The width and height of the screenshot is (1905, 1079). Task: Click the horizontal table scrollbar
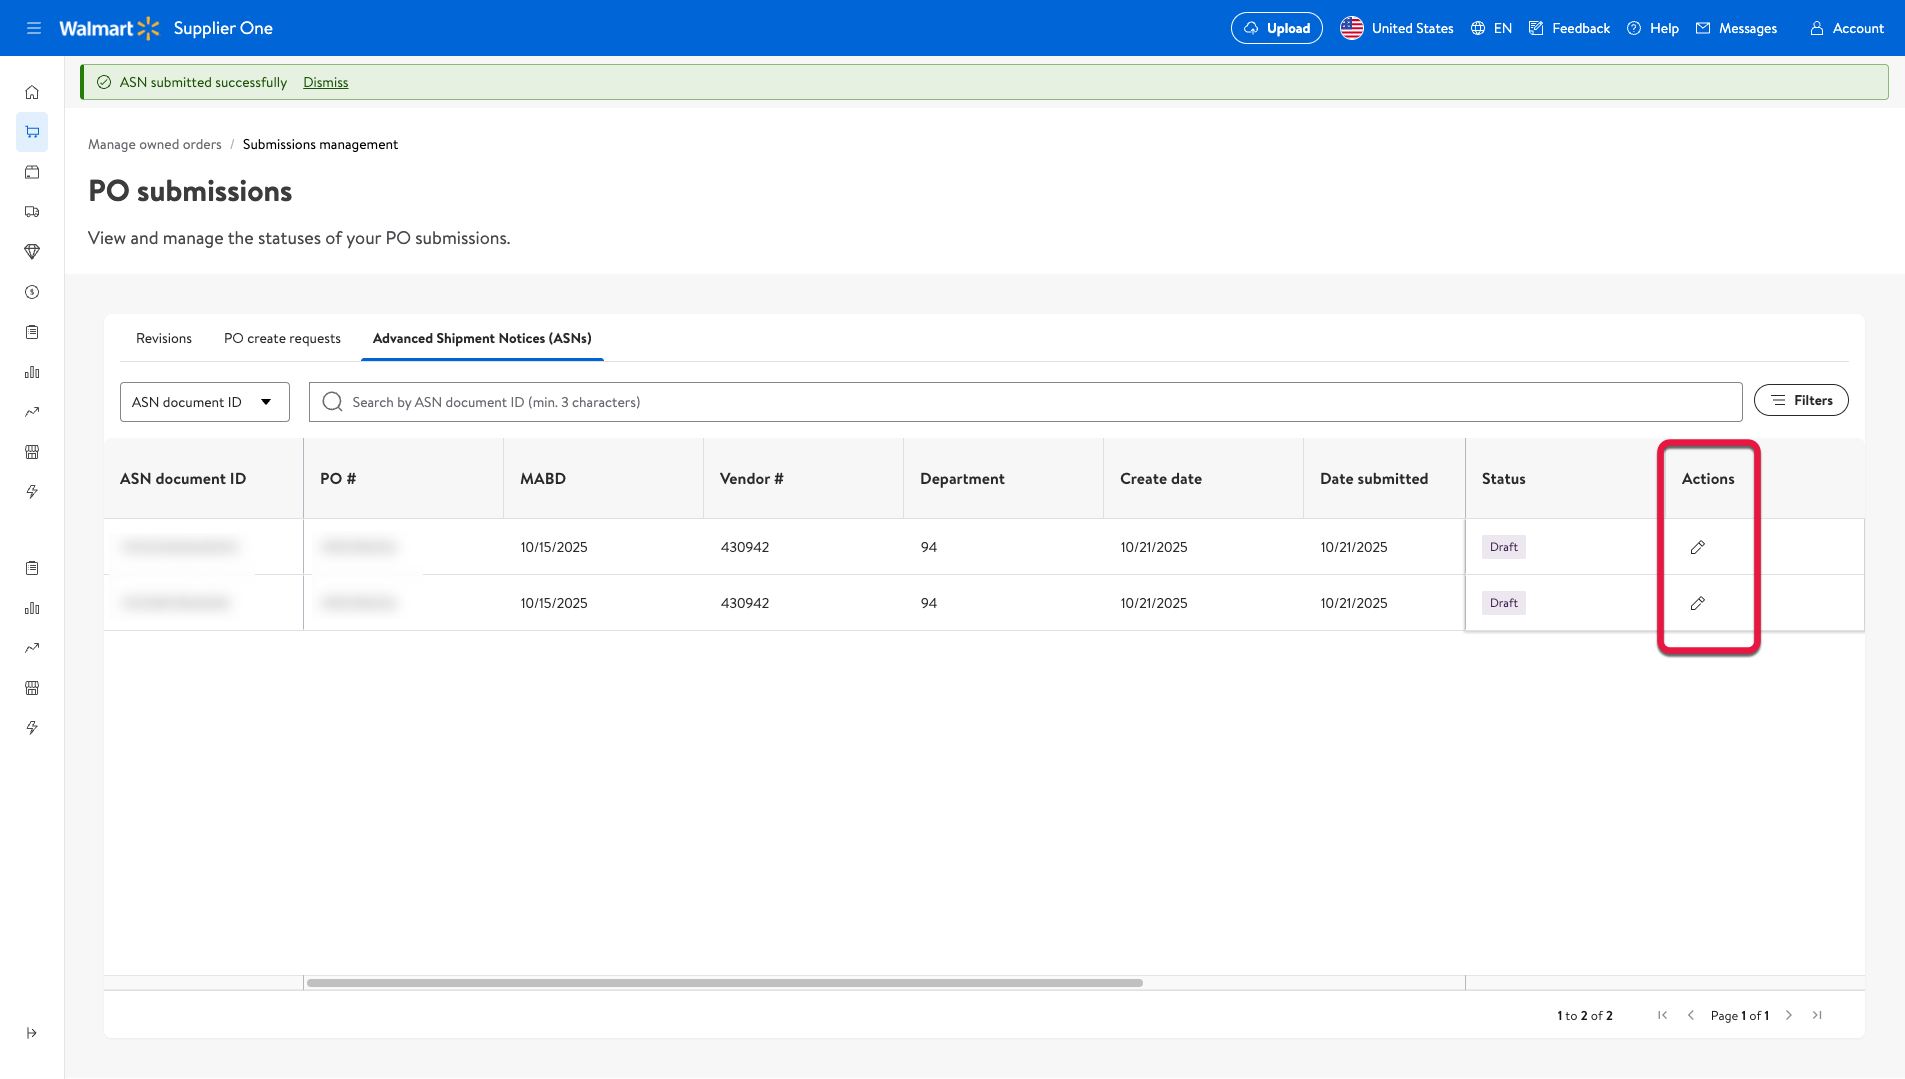(724, 983)
